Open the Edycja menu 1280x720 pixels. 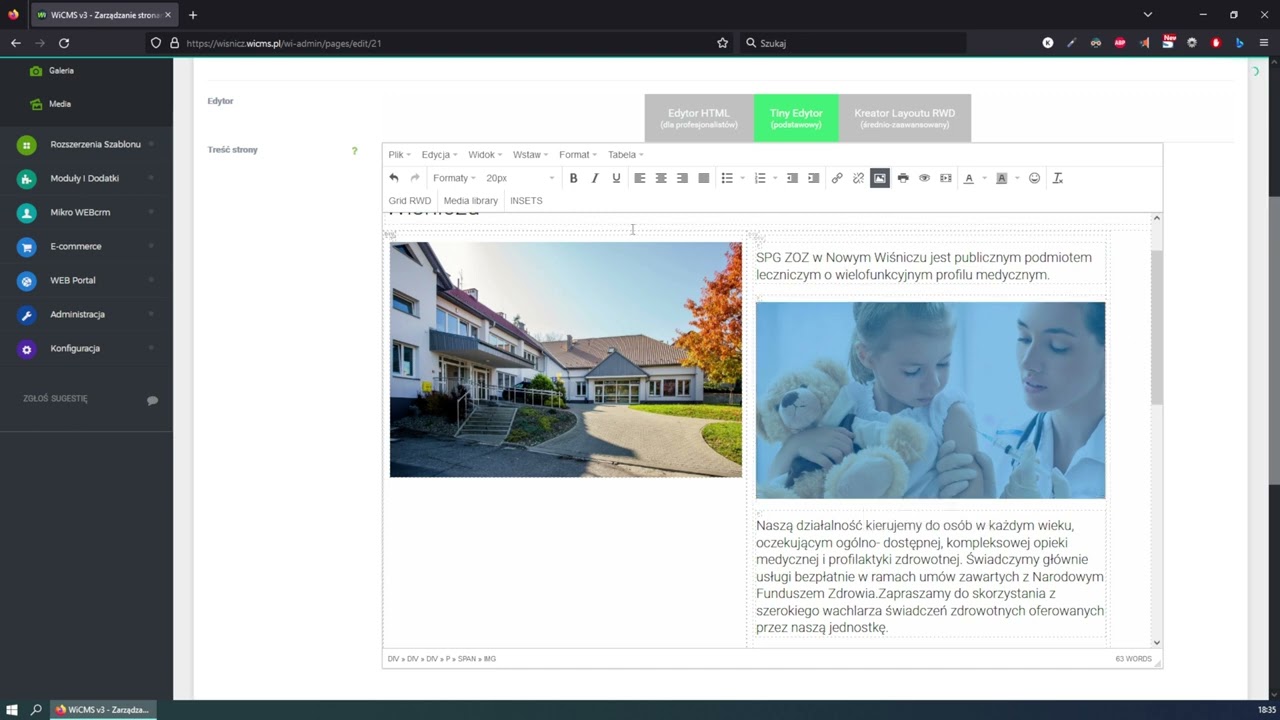click(439, 155)
